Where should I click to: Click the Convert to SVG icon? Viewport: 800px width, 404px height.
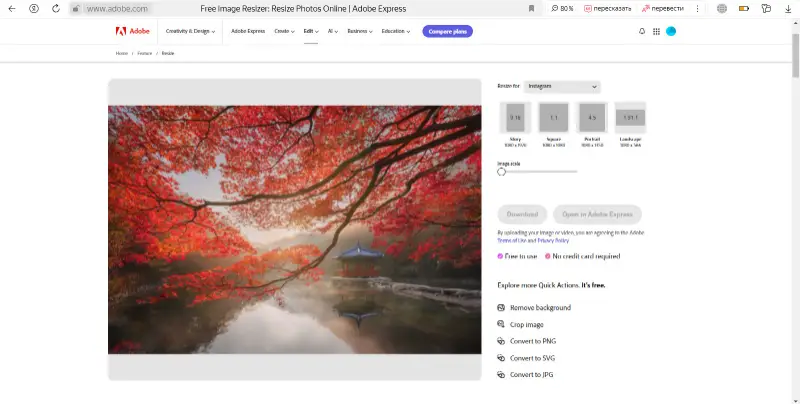click(x=501, y=358)
